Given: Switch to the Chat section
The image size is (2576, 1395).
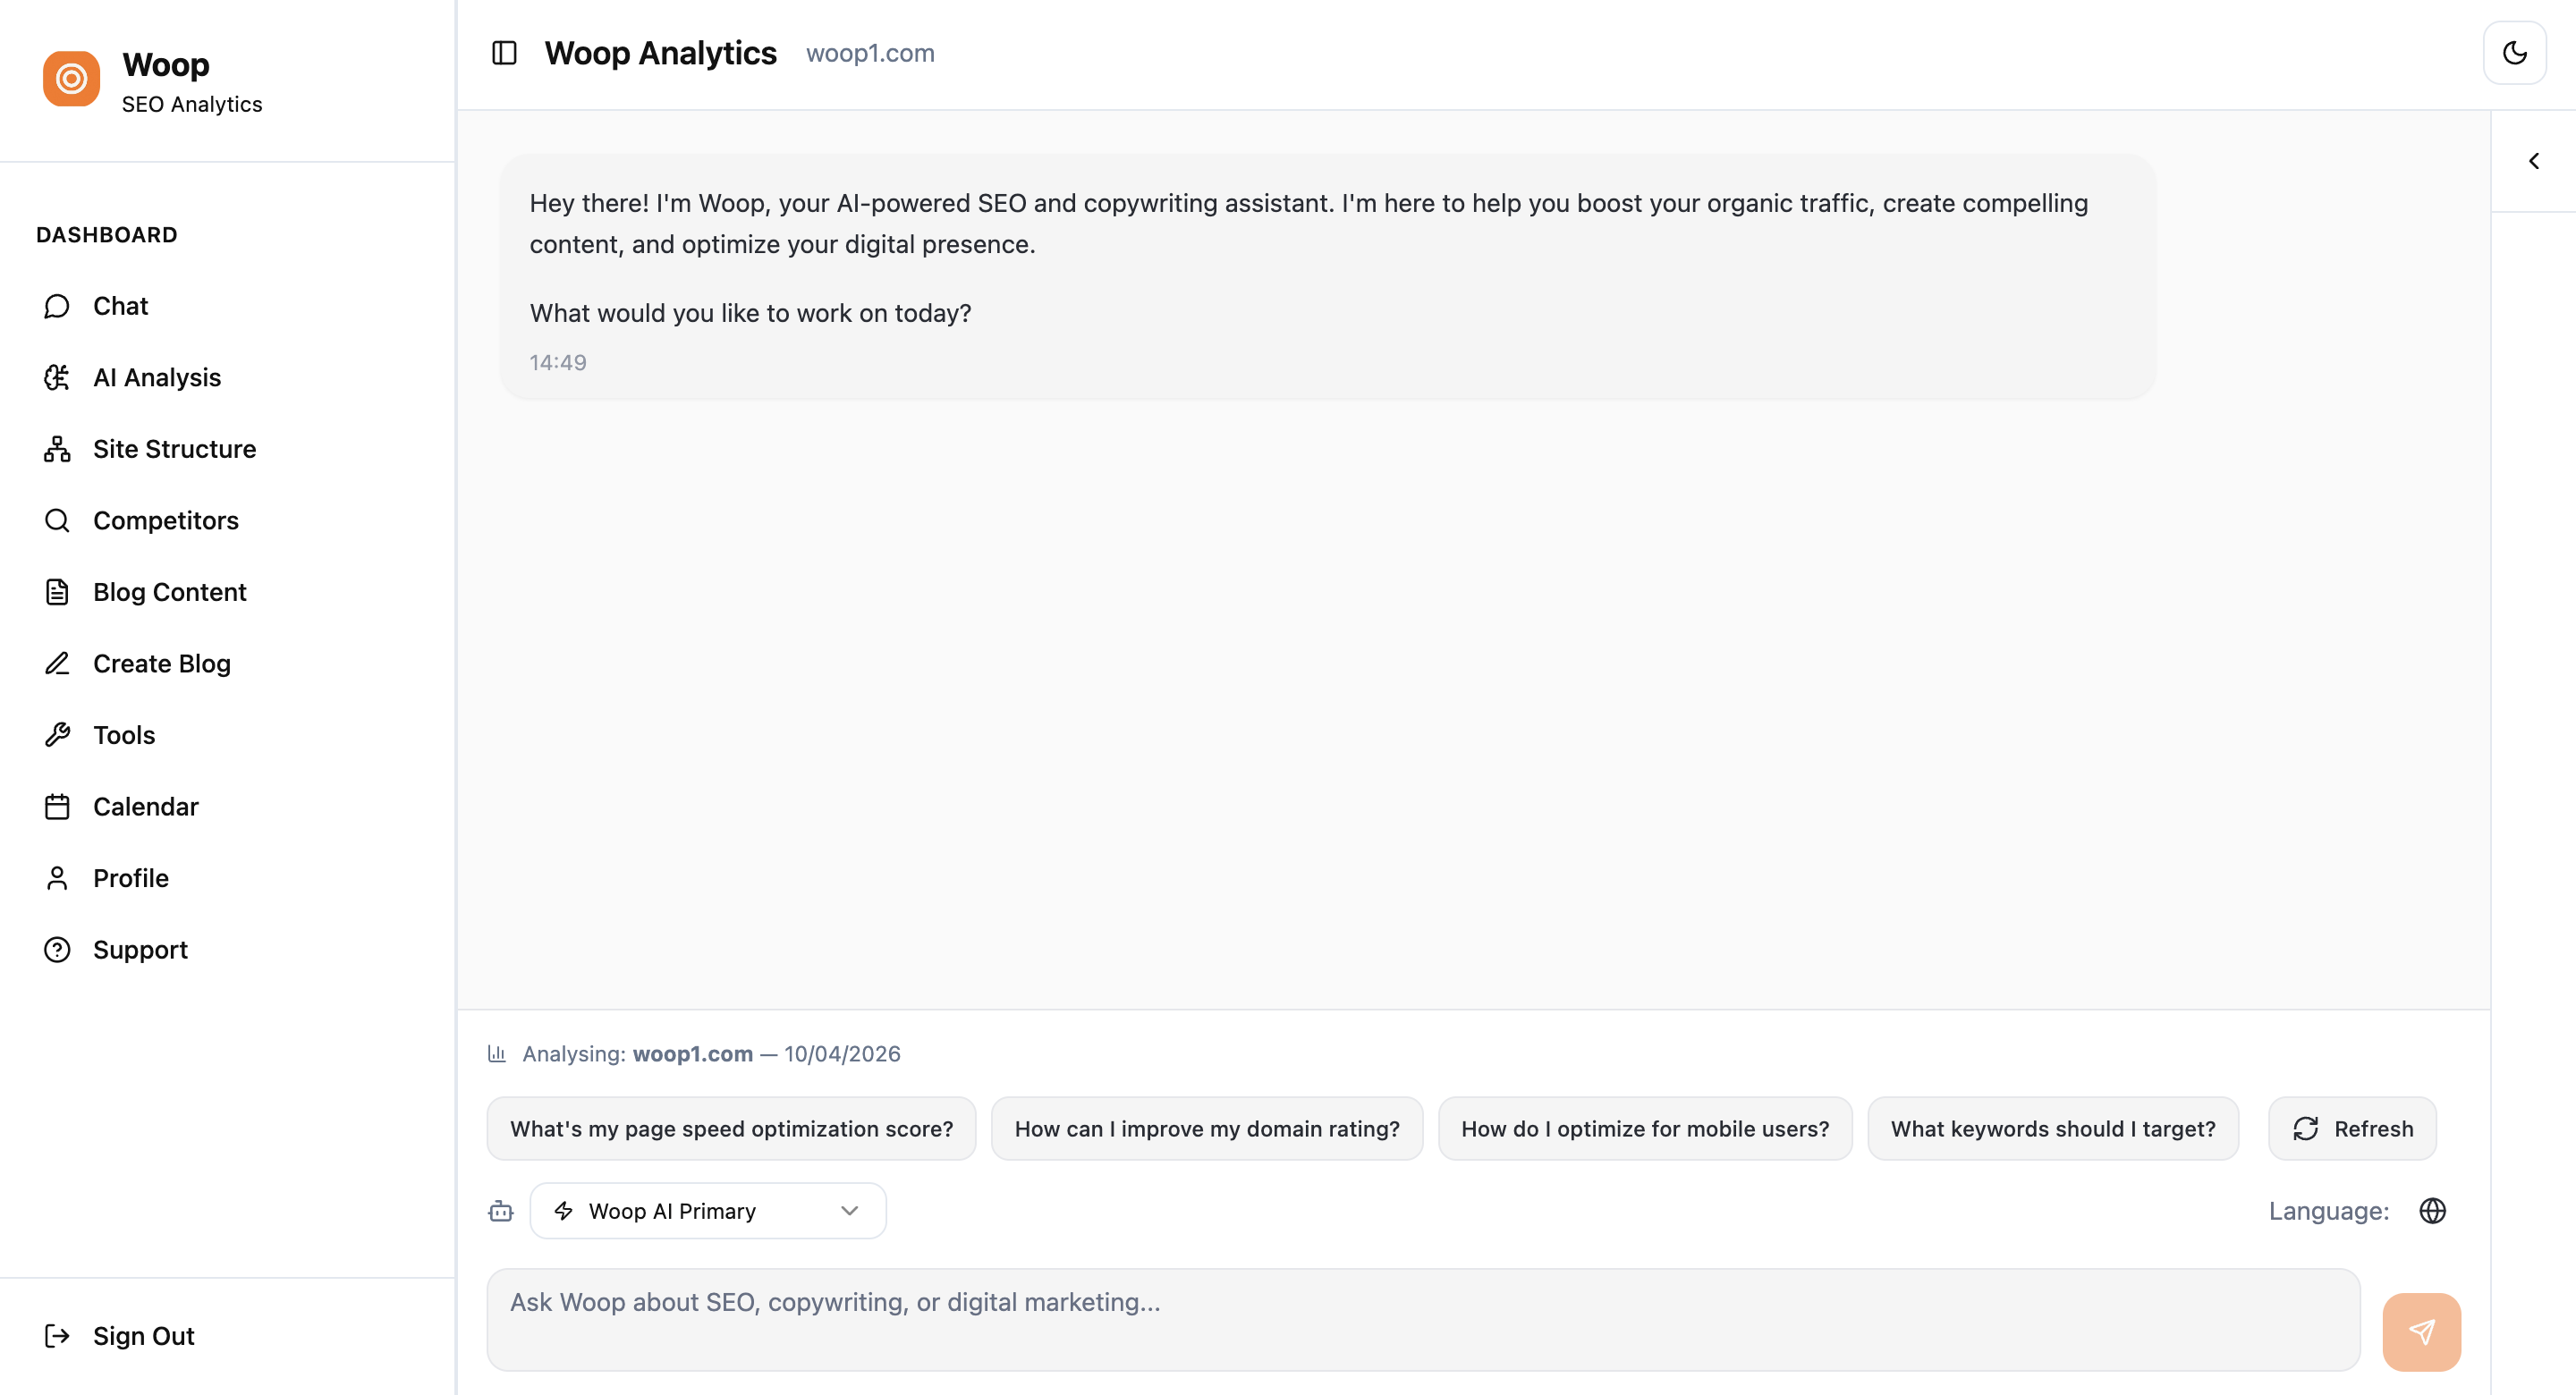Looking at the screenshot, I should [x=120, y=306].
